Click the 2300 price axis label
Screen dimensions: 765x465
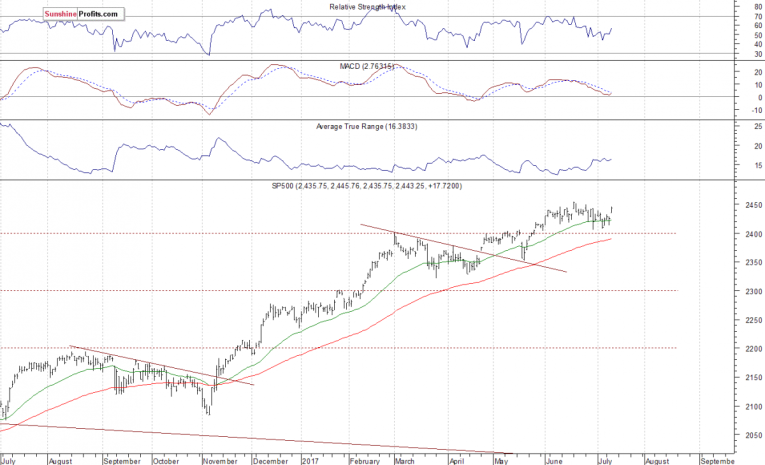click(740, 291)
